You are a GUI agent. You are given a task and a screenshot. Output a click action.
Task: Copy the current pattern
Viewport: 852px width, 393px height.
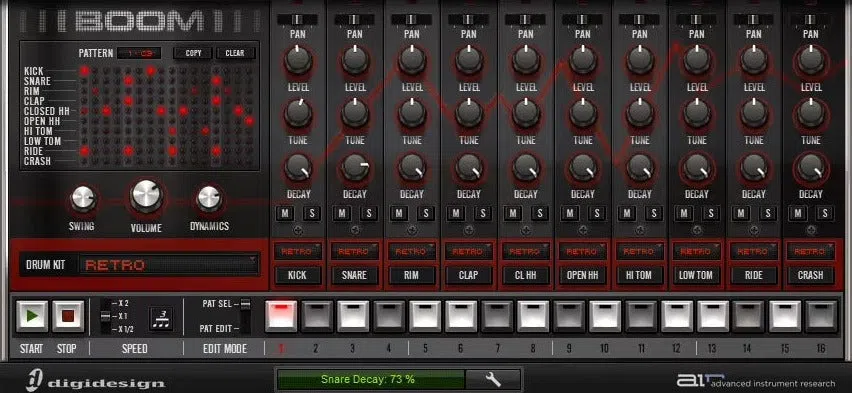click(x=193, y=53)
